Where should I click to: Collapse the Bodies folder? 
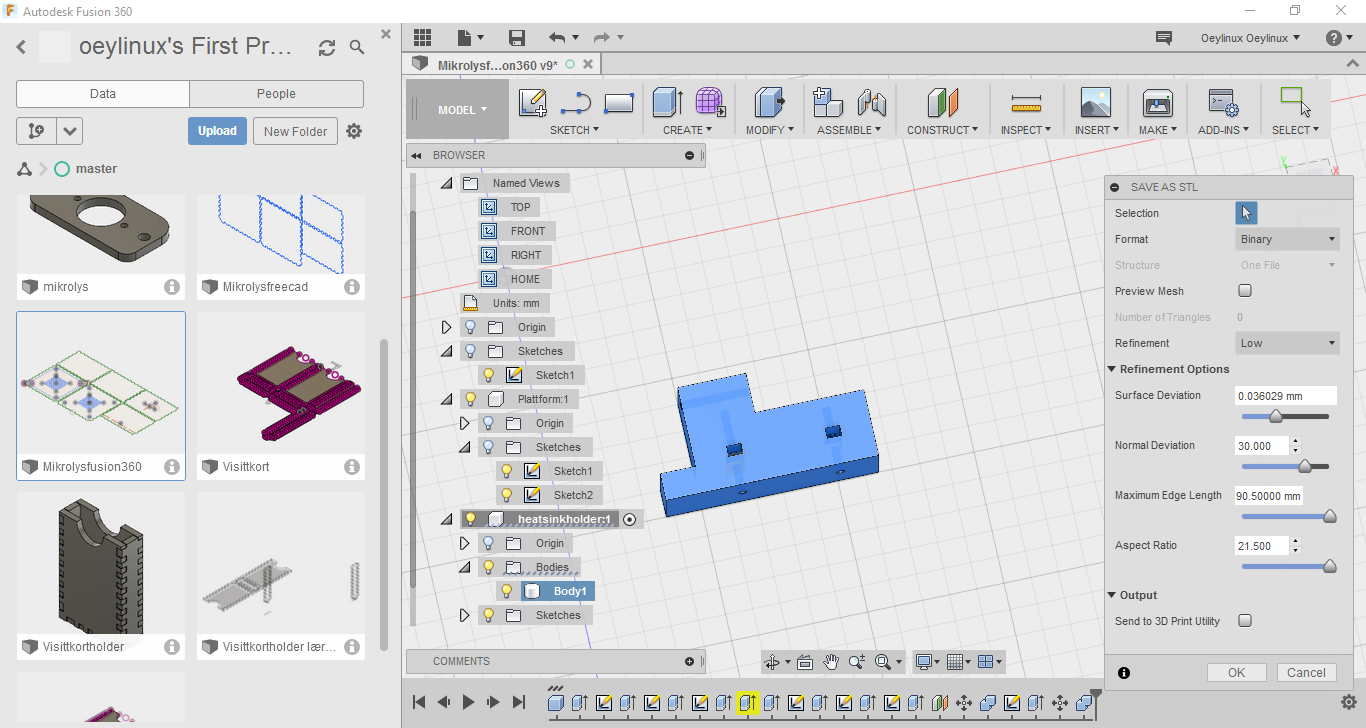click(465, 567)
